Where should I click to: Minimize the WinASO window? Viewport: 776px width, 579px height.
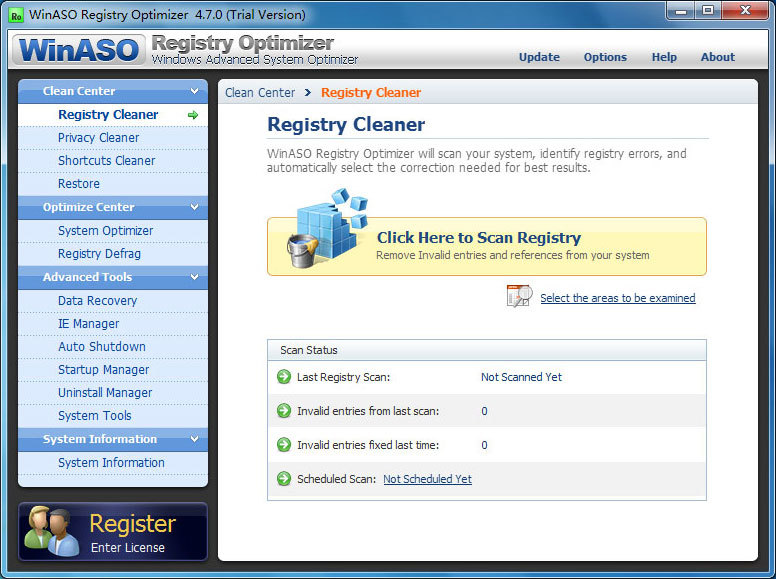tap(681, 11)
